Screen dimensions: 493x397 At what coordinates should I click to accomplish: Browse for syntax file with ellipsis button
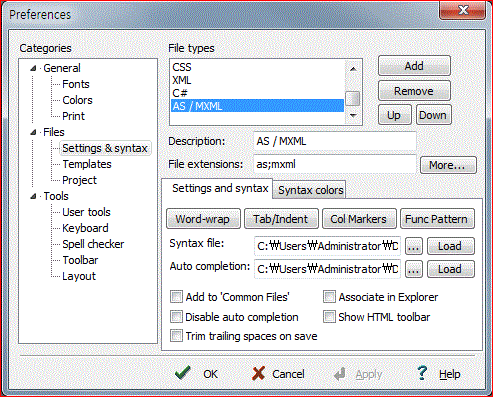(x=414, y=246)
